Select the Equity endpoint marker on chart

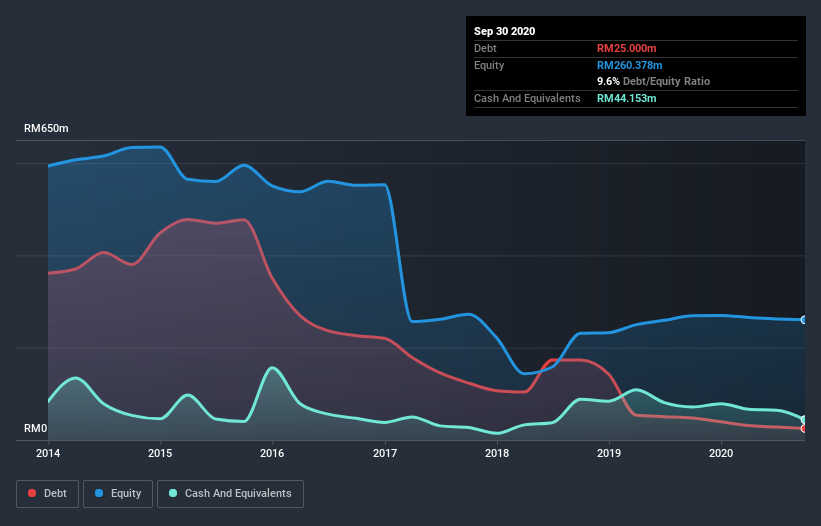click(x=803, y=320)
